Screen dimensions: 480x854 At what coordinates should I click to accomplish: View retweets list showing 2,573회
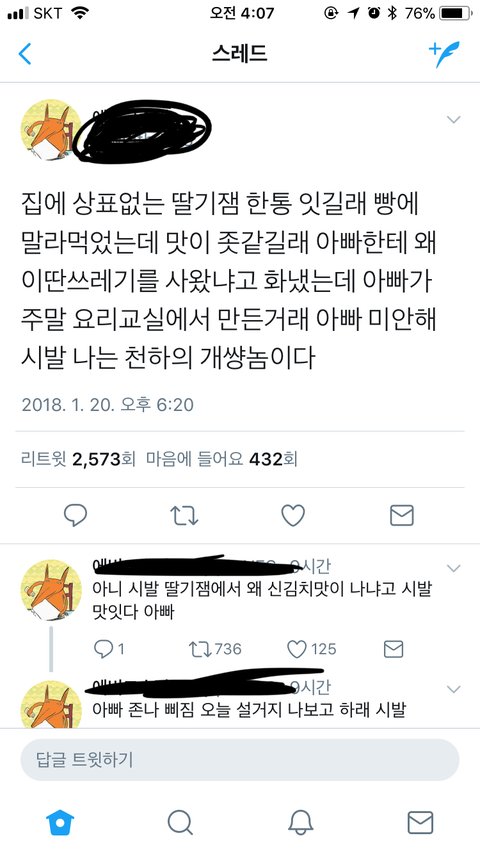point(78,460)
